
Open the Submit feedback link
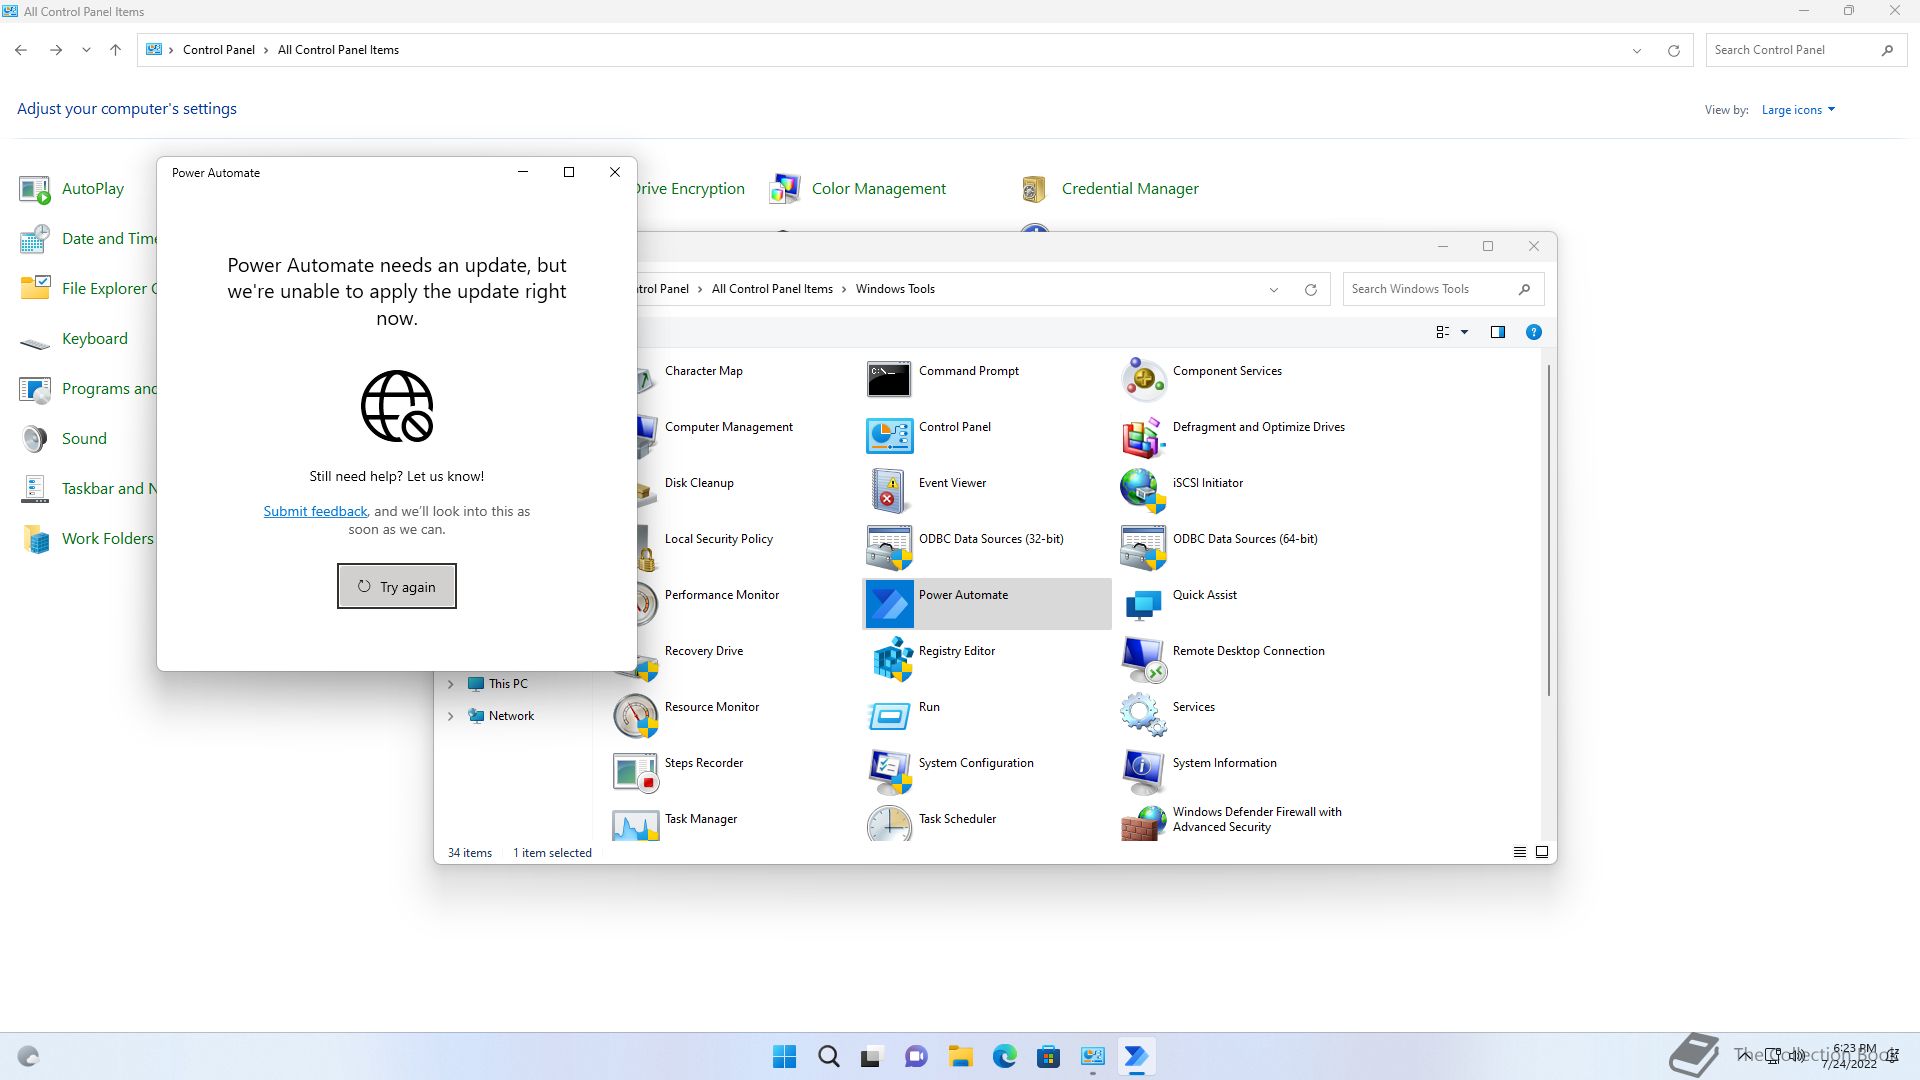coord(315,511)
